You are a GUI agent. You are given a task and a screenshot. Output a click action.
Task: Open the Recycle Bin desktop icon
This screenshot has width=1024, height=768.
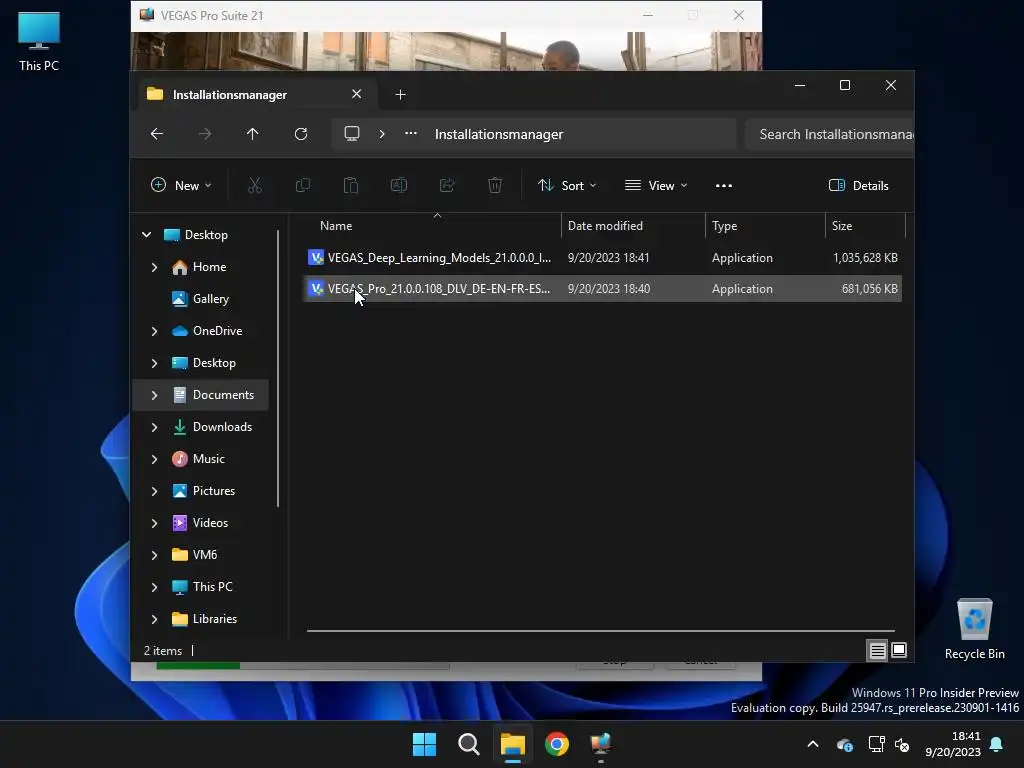point(974,630)
